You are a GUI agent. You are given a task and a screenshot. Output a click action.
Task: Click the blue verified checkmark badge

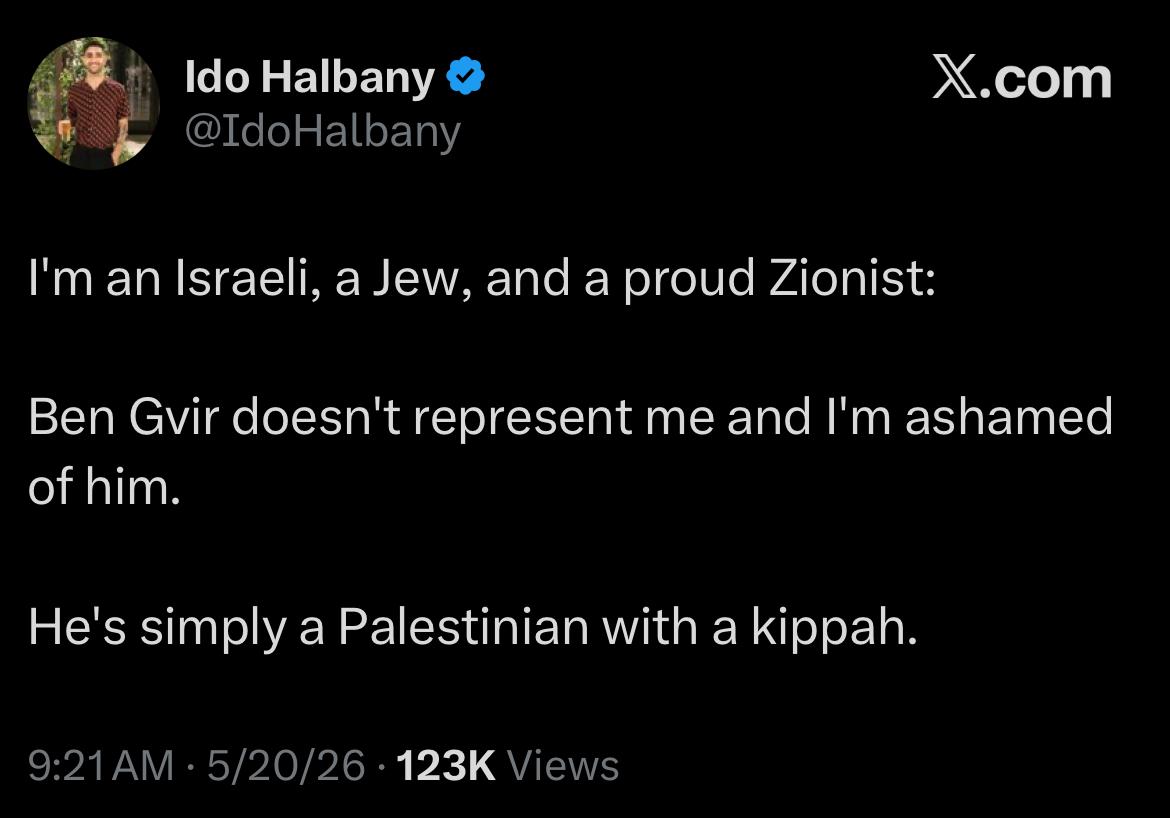tap(466, 76)
